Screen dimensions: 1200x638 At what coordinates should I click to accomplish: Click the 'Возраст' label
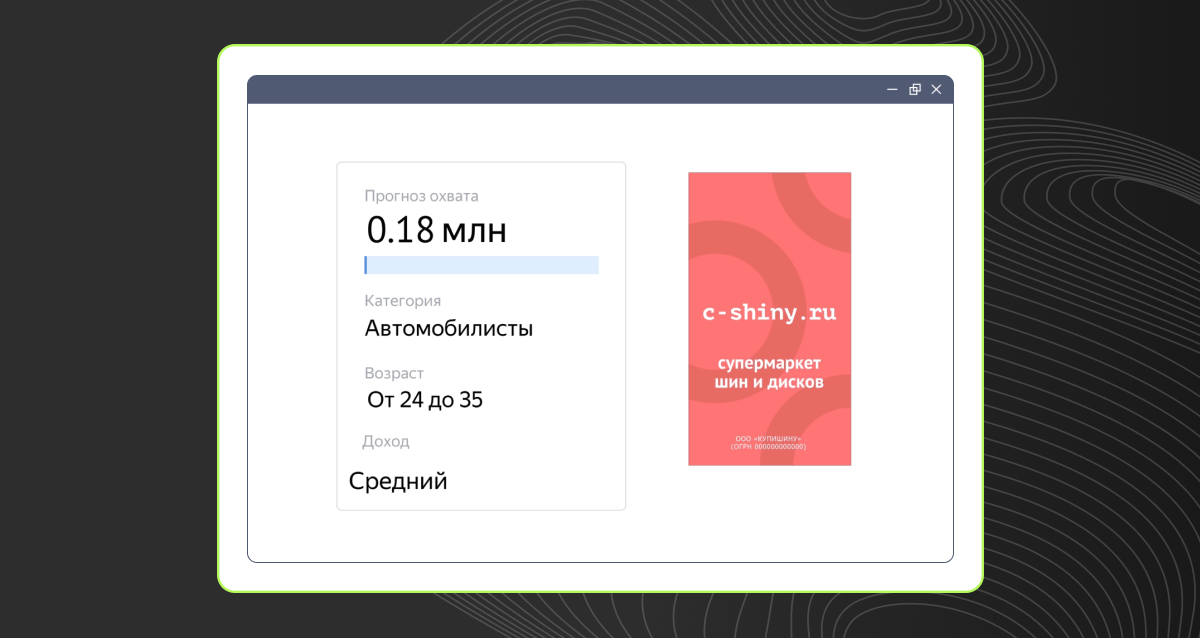[394, 373]
